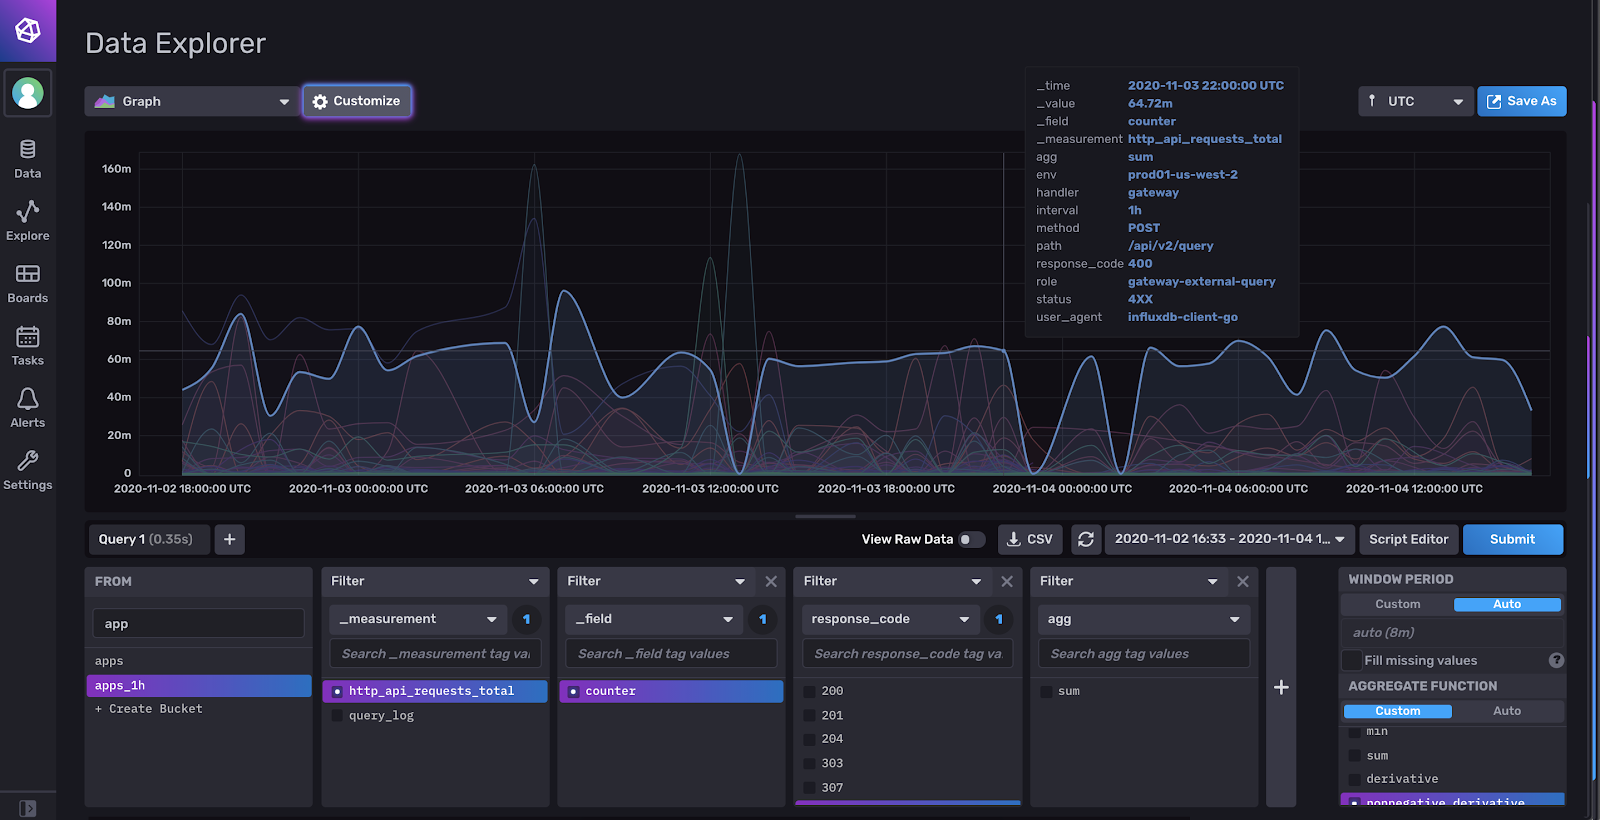Submit the query
Viewport: 1600px width, 820px height.
click(1513, 539)
